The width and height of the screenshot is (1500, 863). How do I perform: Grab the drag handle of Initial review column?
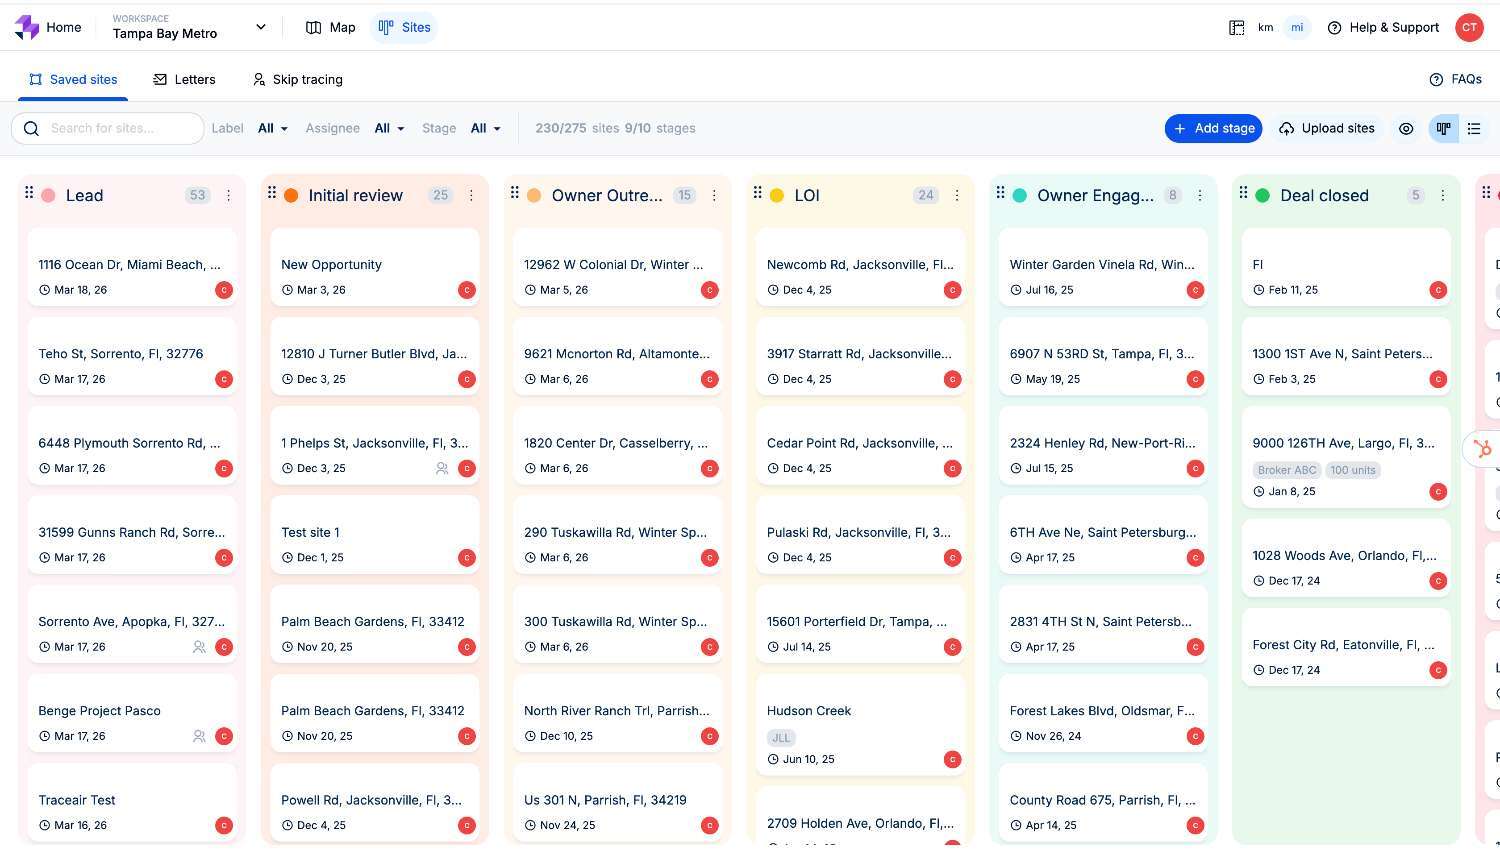pos(272,193)
